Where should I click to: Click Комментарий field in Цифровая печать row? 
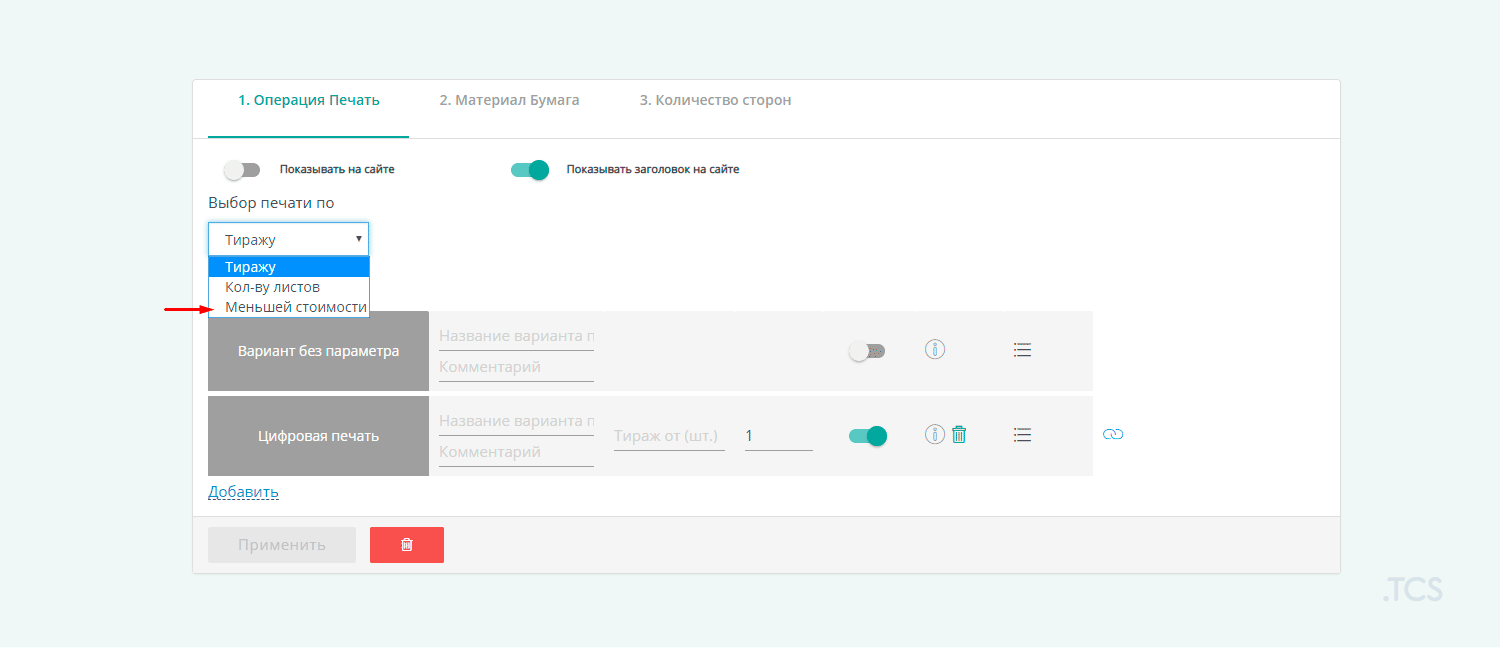pos(515,452)
